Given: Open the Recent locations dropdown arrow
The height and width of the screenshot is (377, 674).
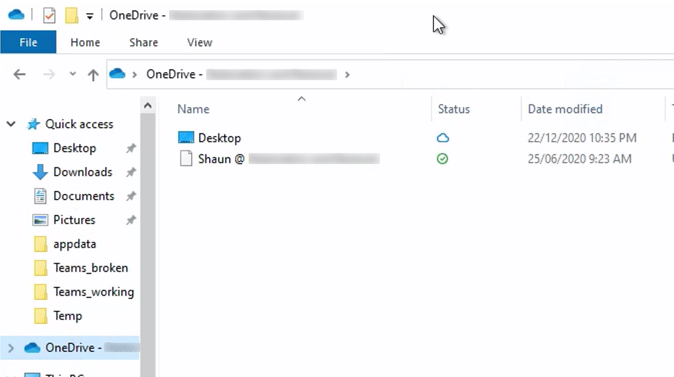Looking at the screenshot, I should click(73, 74).
